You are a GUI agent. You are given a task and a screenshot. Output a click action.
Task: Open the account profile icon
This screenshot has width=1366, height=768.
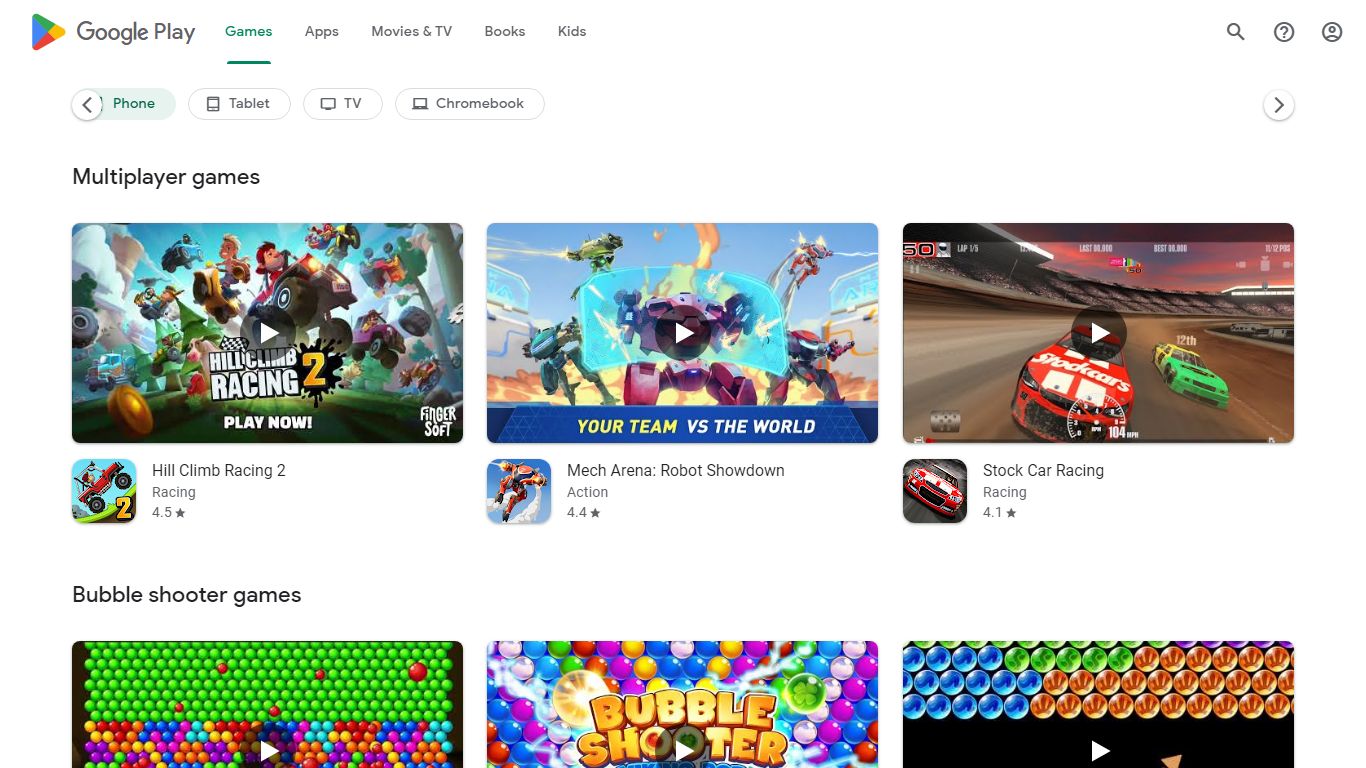(x=1332, y=32)
